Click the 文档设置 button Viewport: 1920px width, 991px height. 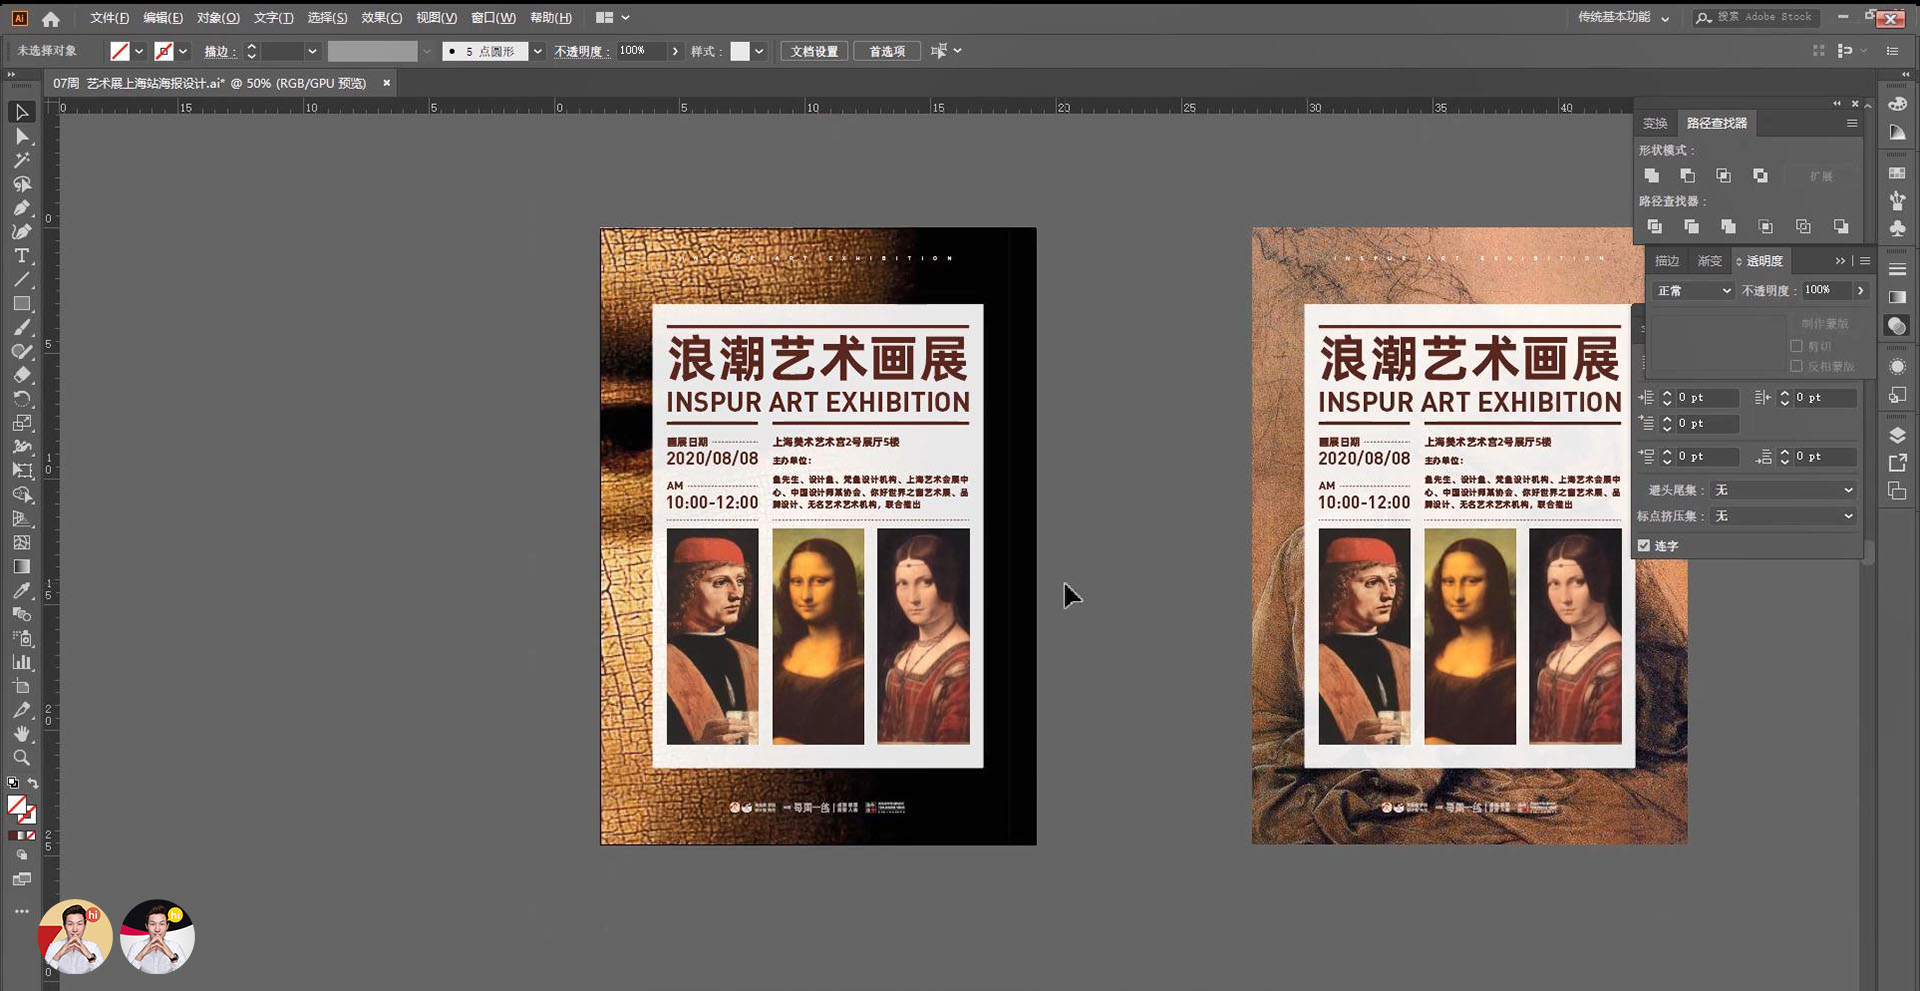814,51
